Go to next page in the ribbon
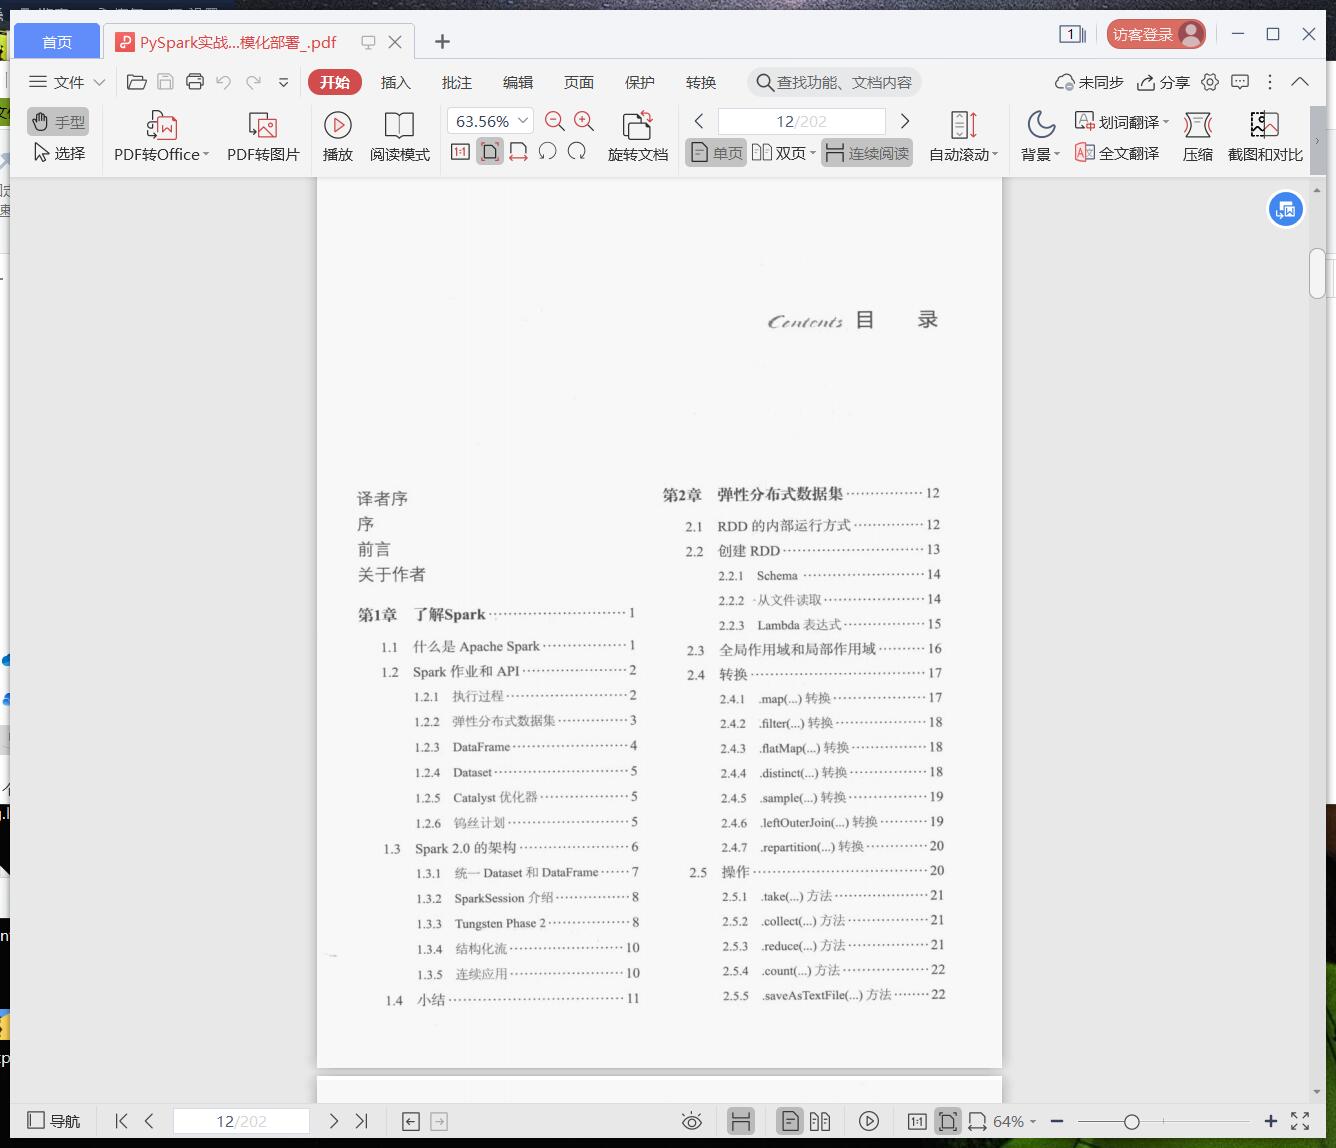 click(904, 121)
